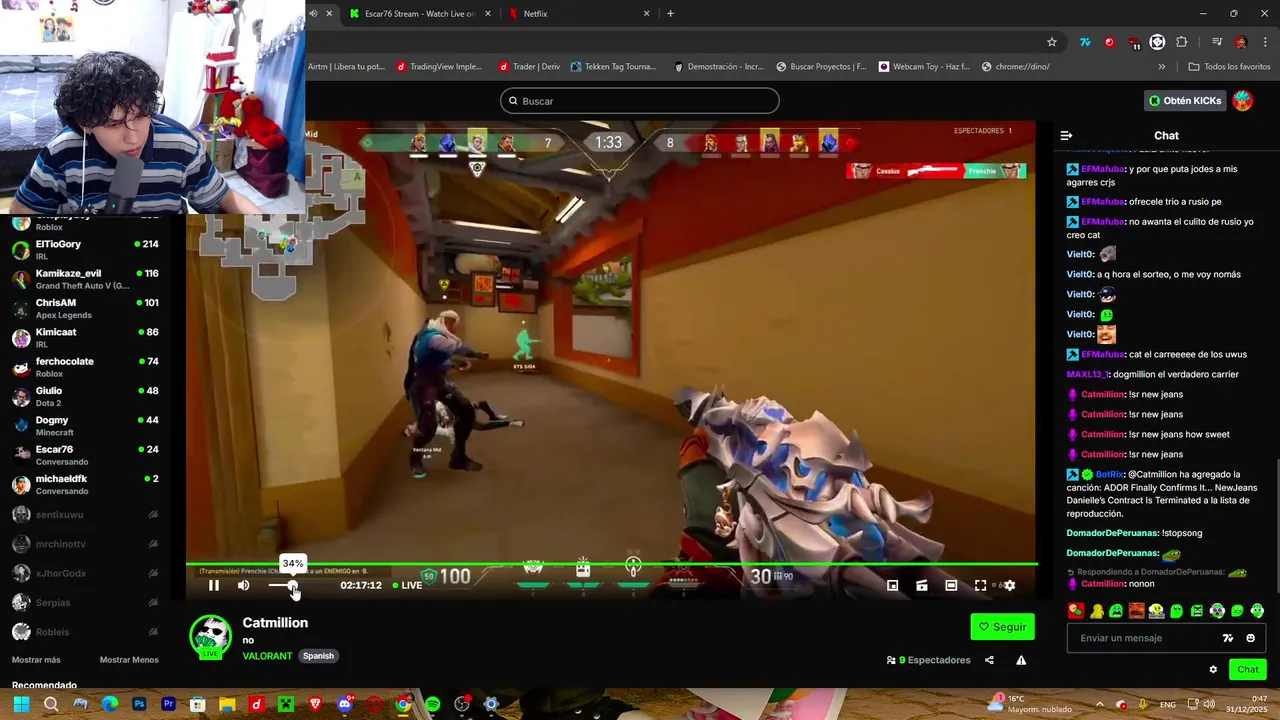Open Catmillion's channel avatar

210,637
